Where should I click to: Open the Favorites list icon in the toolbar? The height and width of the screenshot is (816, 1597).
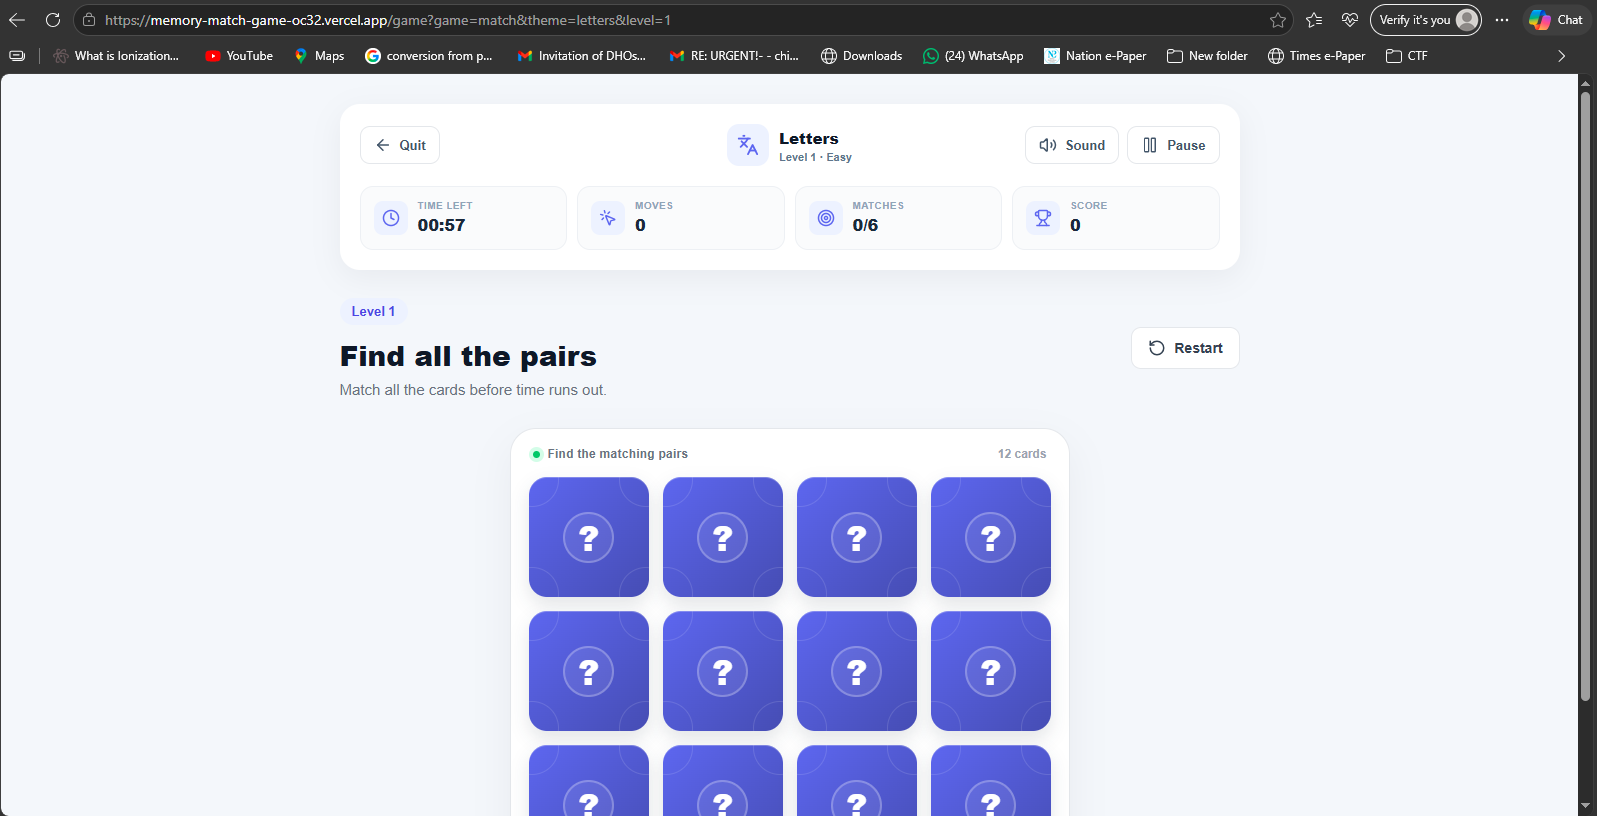(1314, 20)
